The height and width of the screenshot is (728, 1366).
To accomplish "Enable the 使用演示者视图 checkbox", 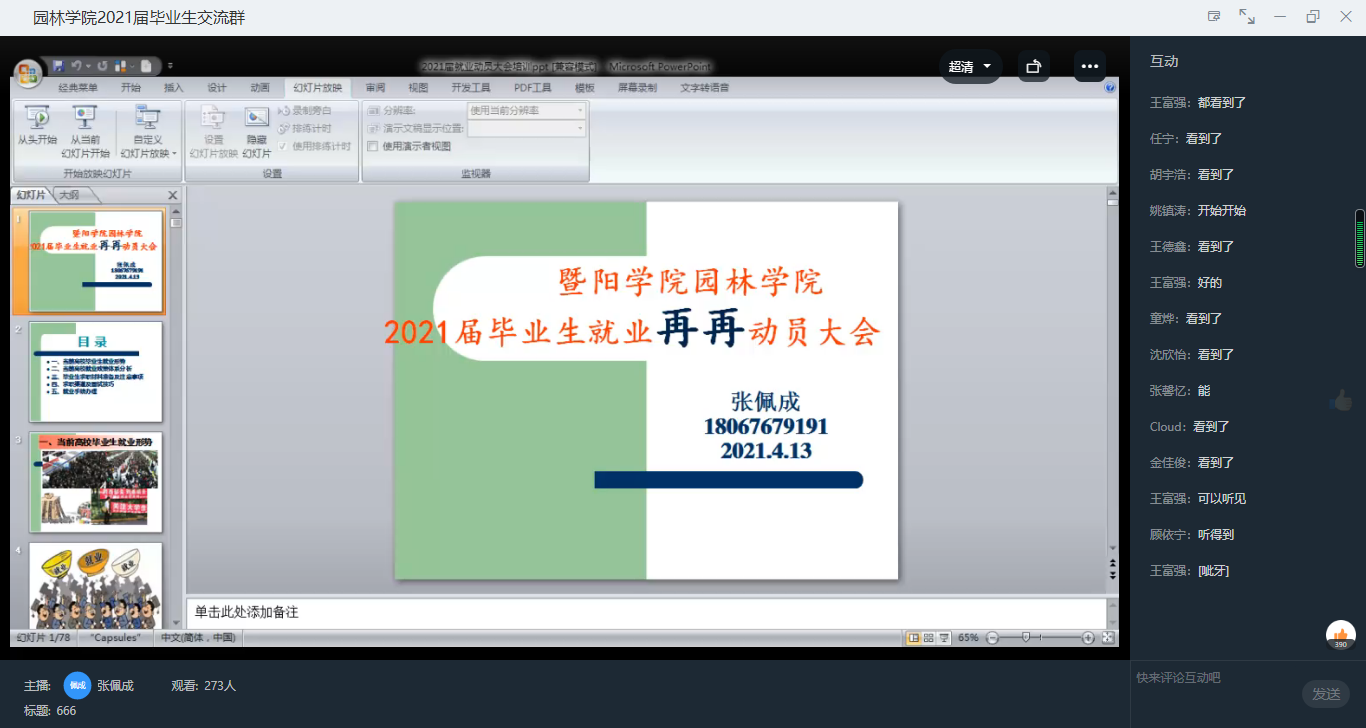I will (373, 146).
